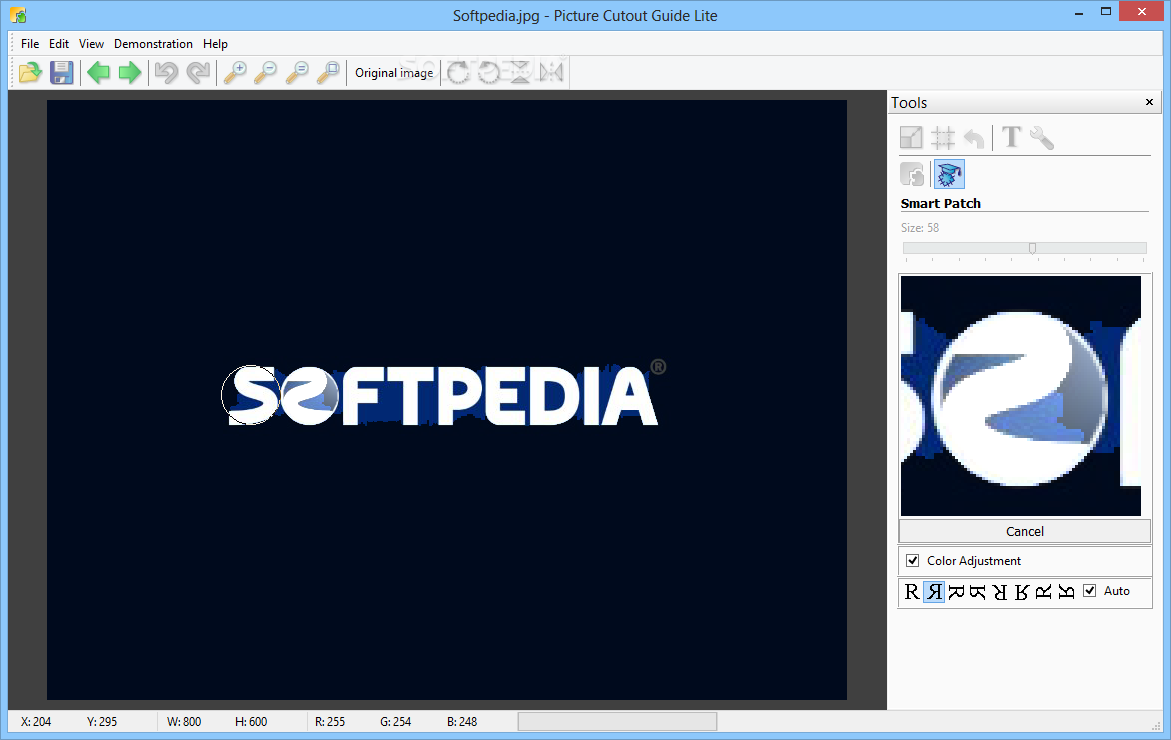Open the wrench settings tool
Viewport: 1171px width, 740px height.
point(1042,137)
